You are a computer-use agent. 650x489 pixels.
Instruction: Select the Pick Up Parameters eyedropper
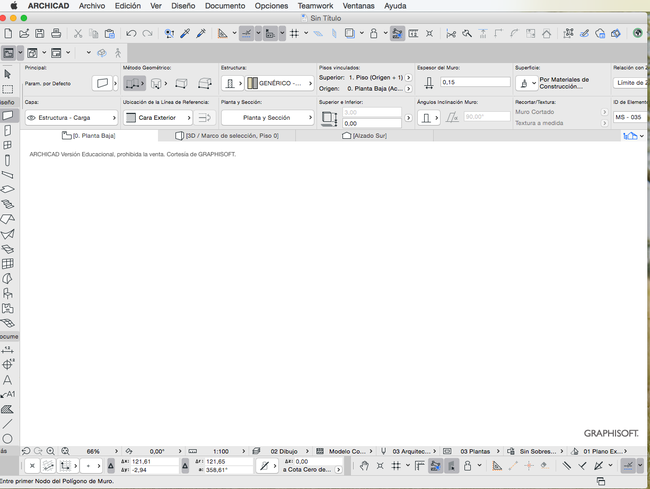coord(185,33)
